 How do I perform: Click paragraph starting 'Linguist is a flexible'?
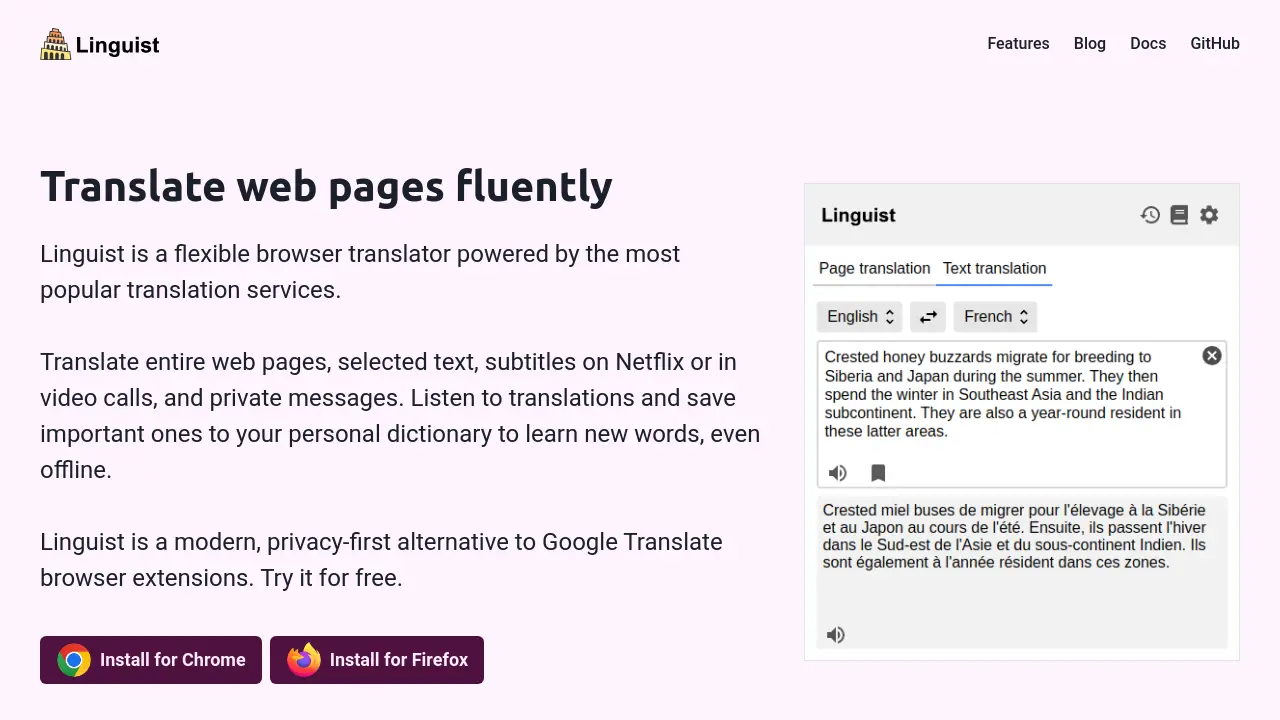click(x=360, y=272)
